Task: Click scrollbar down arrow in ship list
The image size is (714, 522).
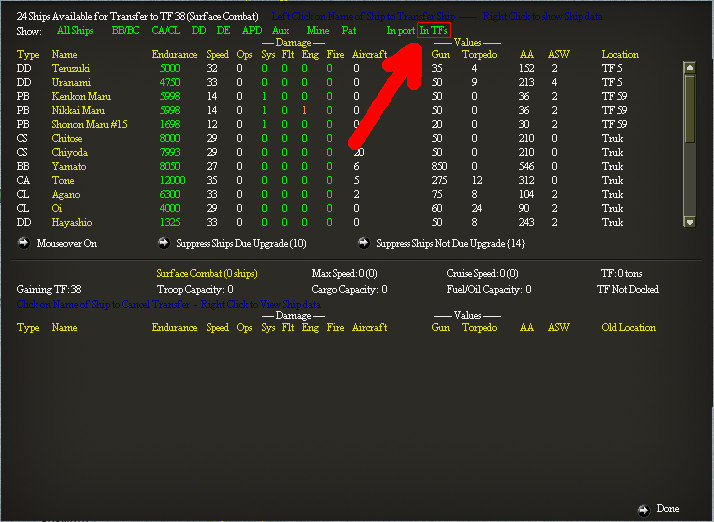Action: (x=689, y=222)
